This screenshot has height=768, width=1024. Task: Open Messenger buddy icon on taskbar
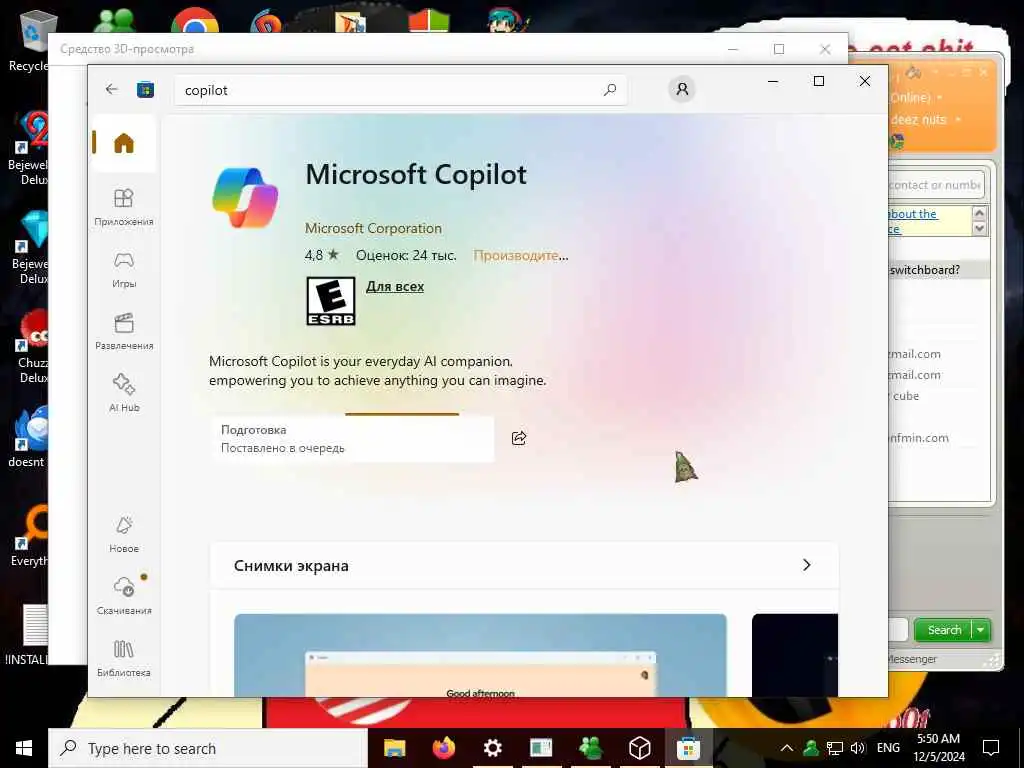tap(590, 748)
